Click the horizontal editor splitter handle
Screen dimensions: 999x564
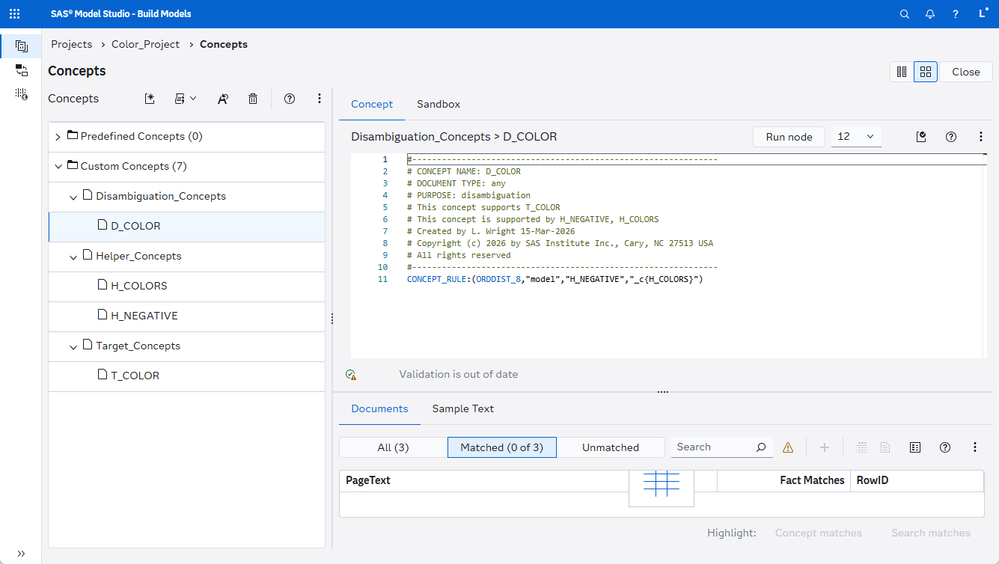[x=663, y=392]
